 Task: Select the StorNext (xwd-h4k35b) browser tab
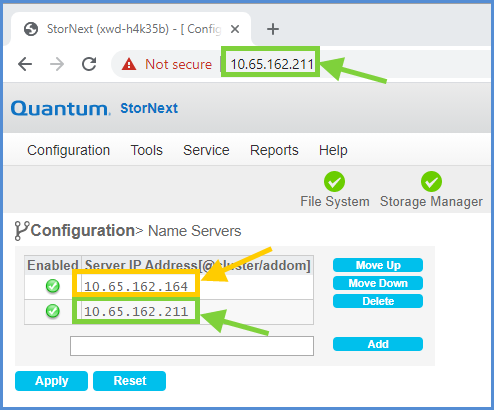click(x=130, y=29)
